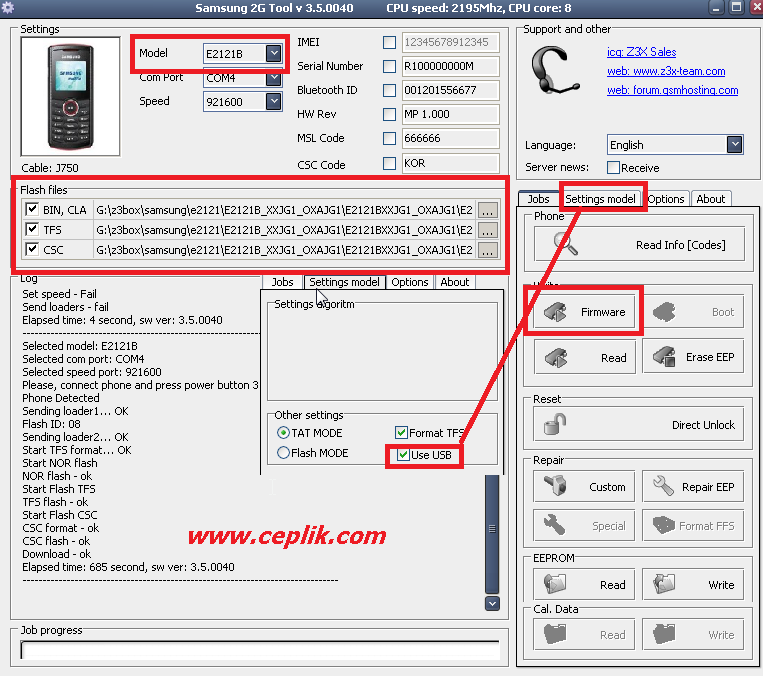Toggle the Format TFS checkbox
This screenshot has width=763, height=676.
point(401,432)
